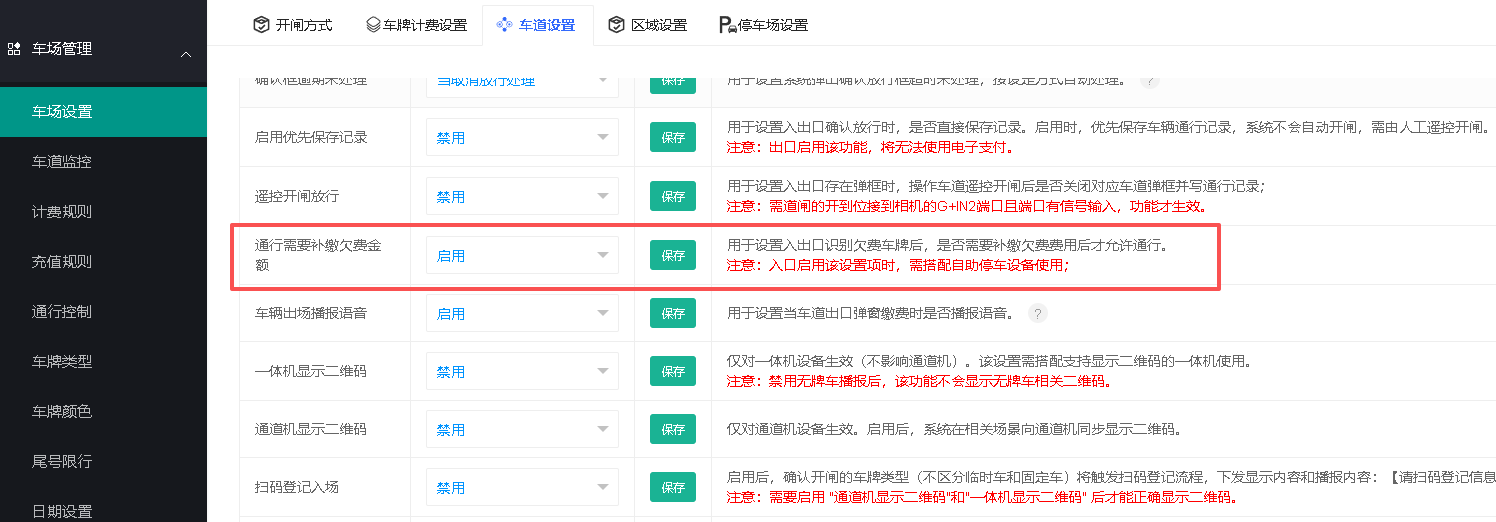The image size is (1496, 522).
Task: Open the 扫码登记入场 dropdown
Action: 522,488
